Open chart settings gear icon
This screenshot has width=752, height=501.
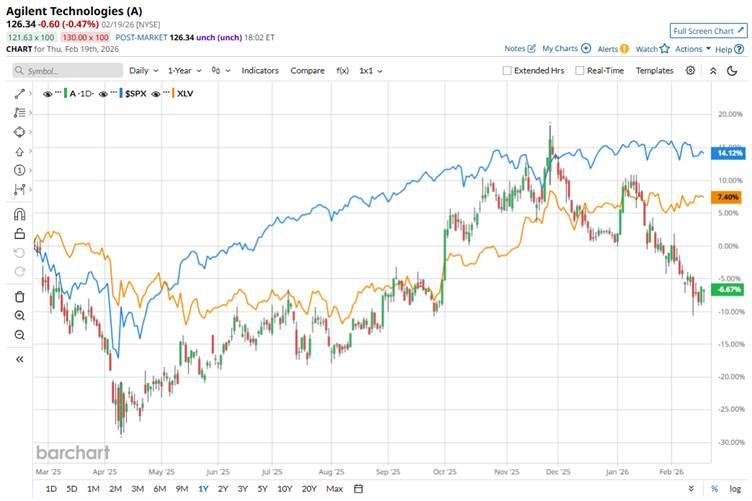[x=694, y=71]
